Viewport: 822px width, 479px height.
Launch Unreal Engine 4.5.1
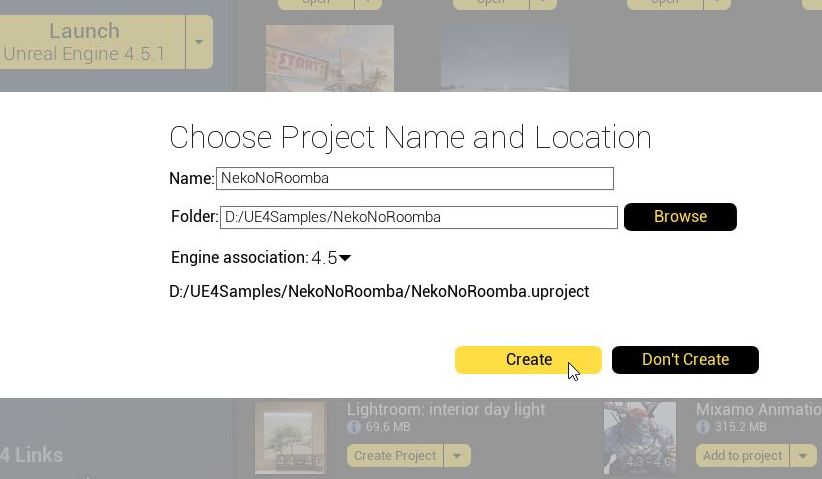coord(92,42)
